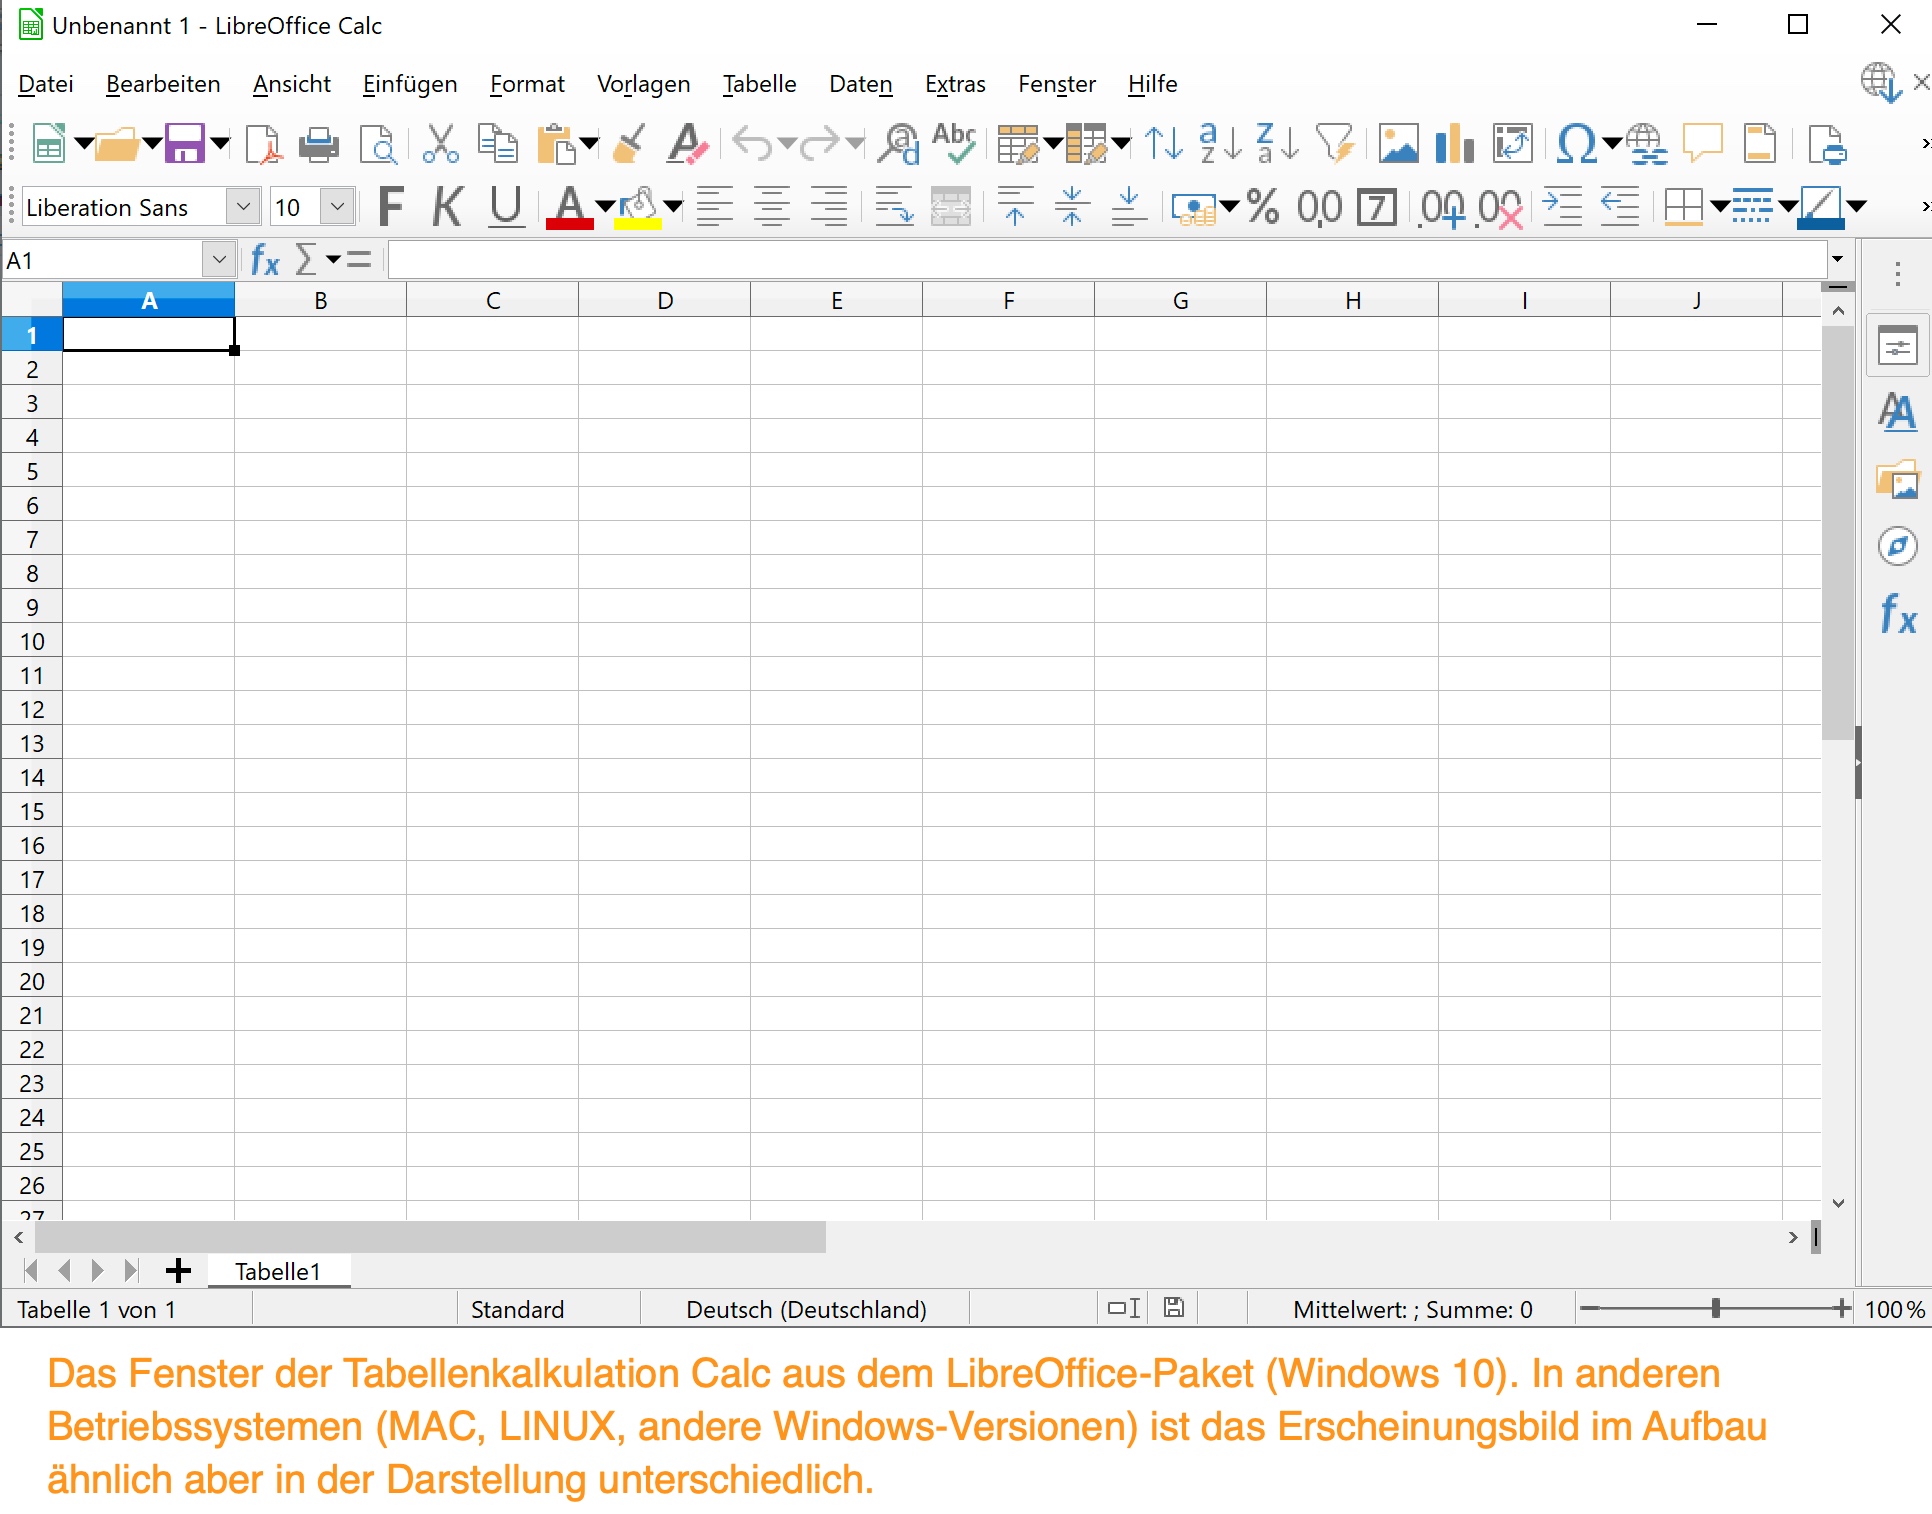Insert a chart

1455,144
